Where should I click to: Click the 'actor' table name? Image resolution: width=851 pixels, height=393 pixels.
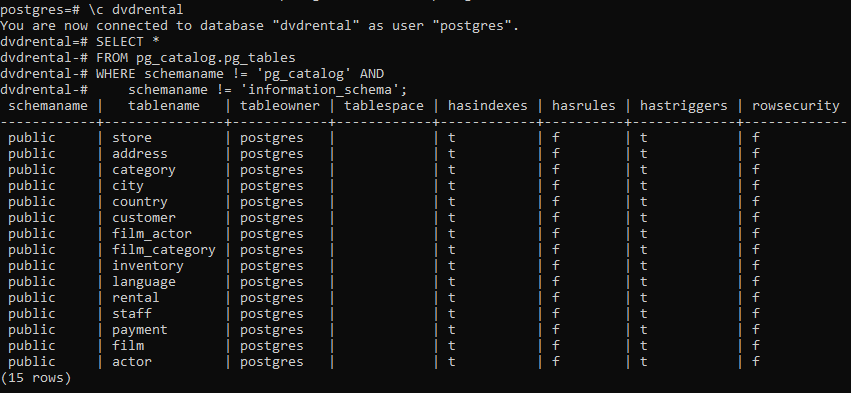pos(132,362)
